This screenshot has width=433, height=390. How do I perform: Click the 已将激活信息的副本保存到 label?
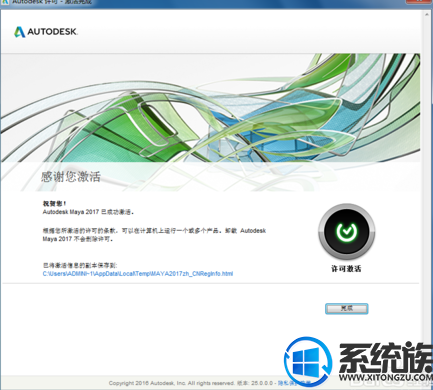(x=80, y=265)
